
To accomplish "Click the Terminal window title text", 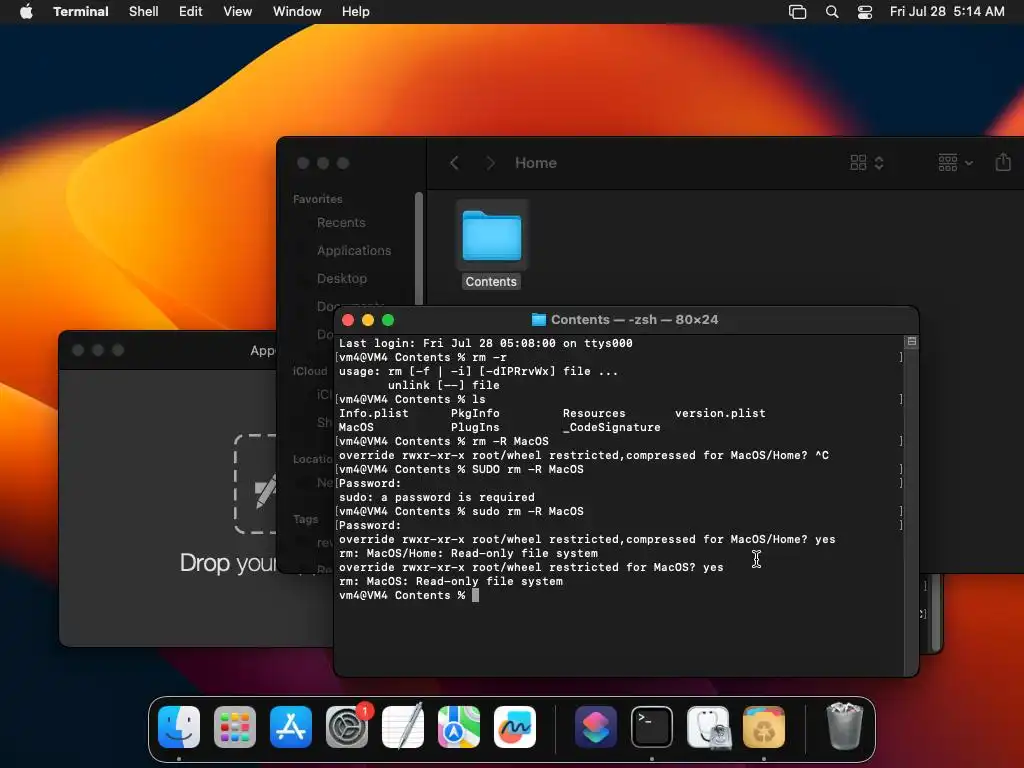I will click(634, 319).
